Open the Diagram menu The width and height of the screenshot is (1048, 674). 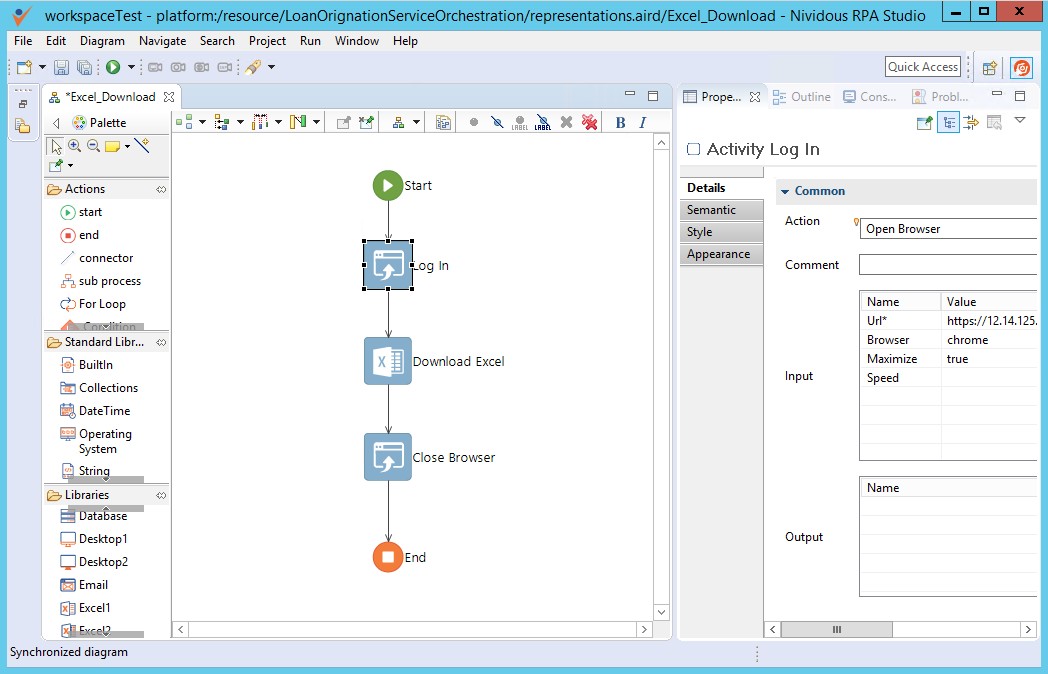[x=102, y=41]
